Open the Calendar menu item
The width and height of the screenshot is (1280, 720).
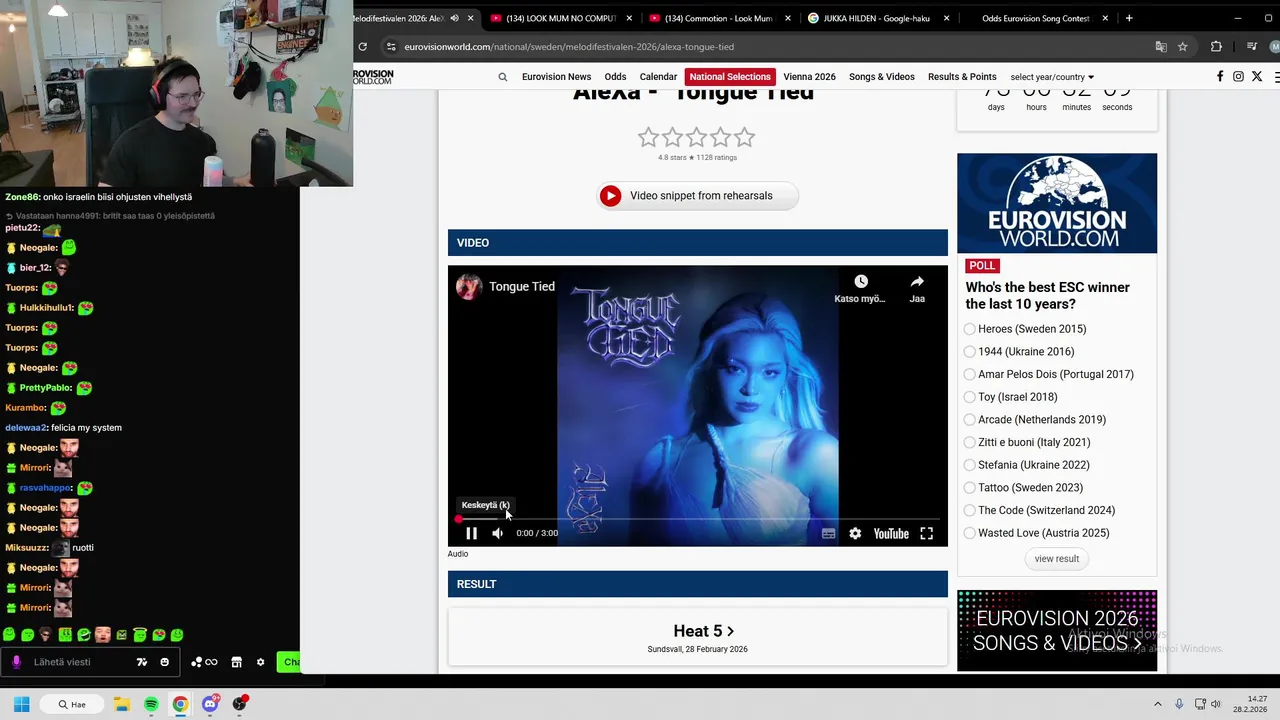[x=658, y=77]
